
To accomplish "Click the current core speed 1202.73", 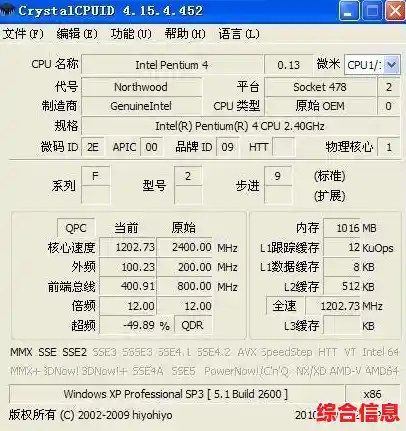I will (128, 247).
